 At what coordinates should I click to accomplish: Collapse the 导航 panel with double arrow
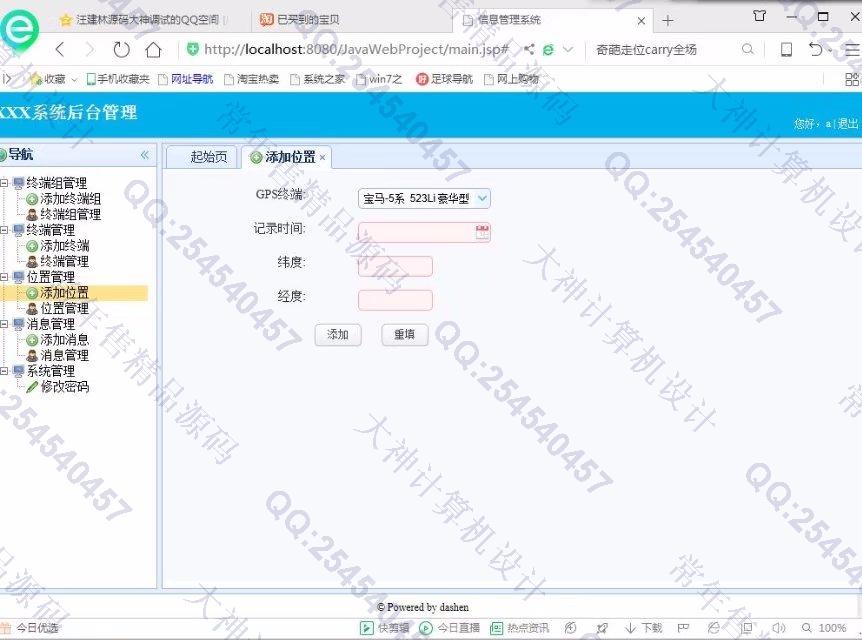145,155
